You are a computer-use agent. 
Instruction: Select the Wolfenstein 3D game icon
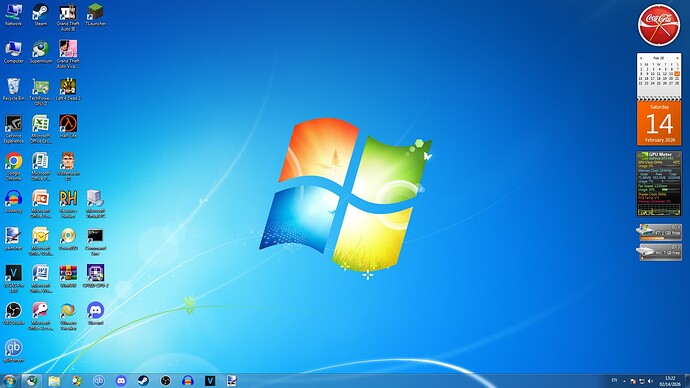68,167
